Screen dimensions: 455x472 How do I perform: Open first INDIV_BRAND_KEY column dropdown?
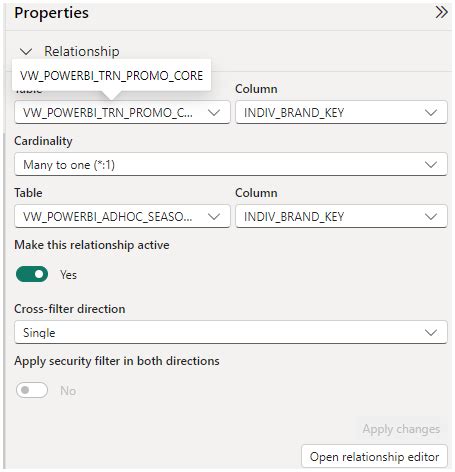[341, 113]
